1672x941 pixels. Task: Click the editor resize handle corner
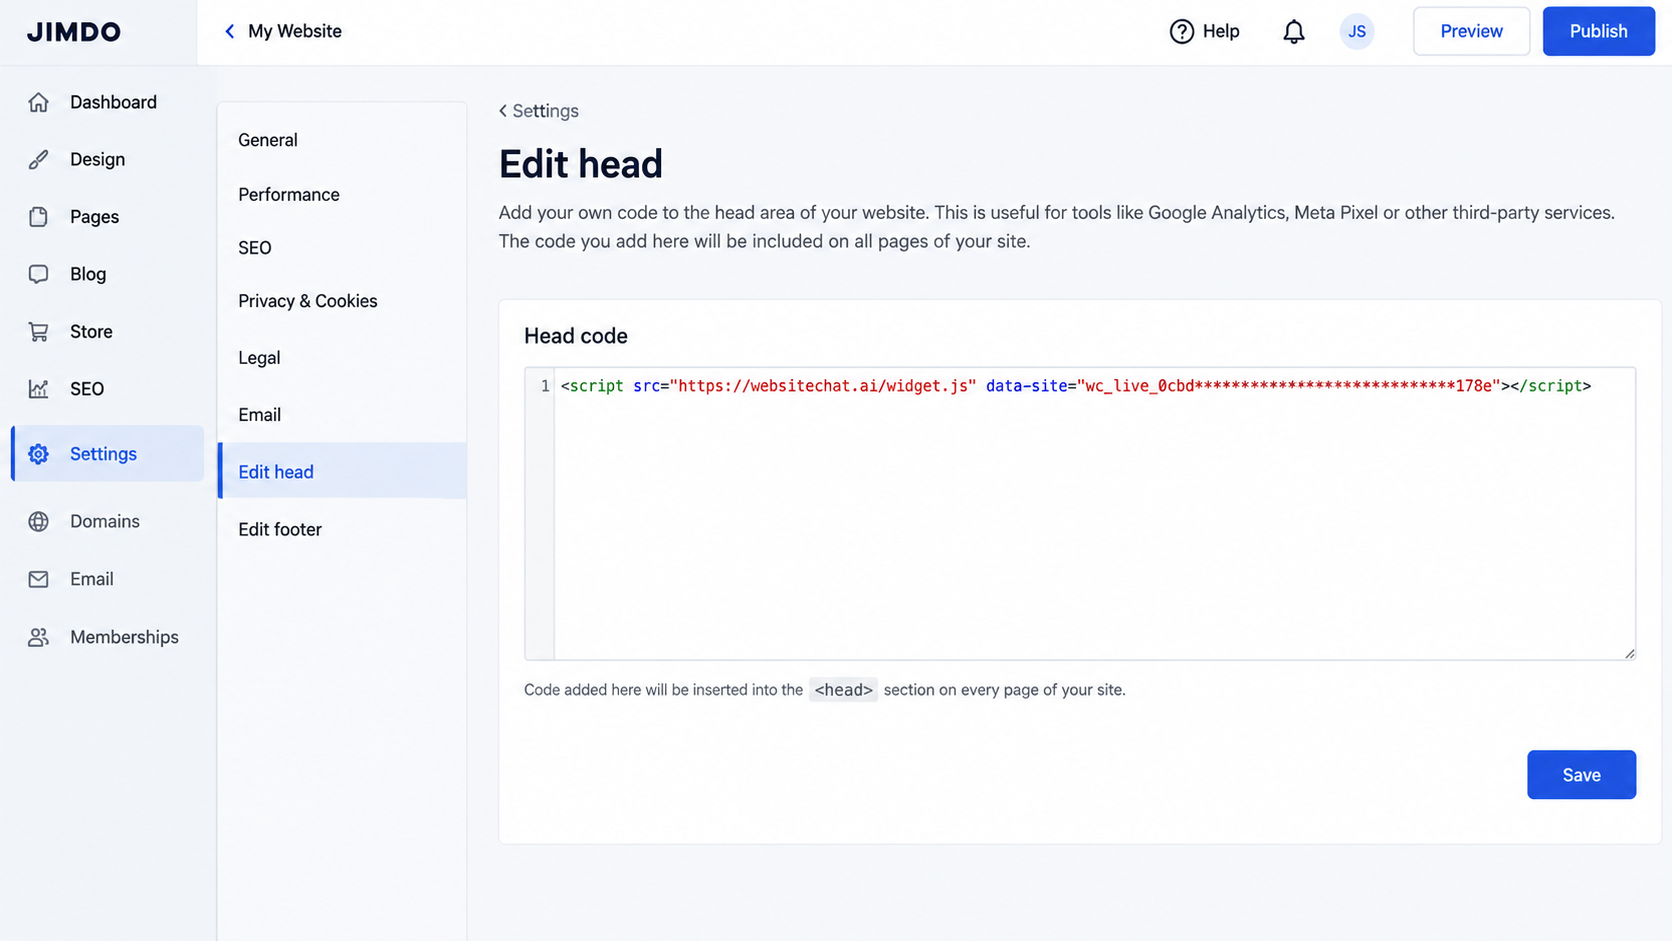pyautogui.click(x=1629, y=653)
